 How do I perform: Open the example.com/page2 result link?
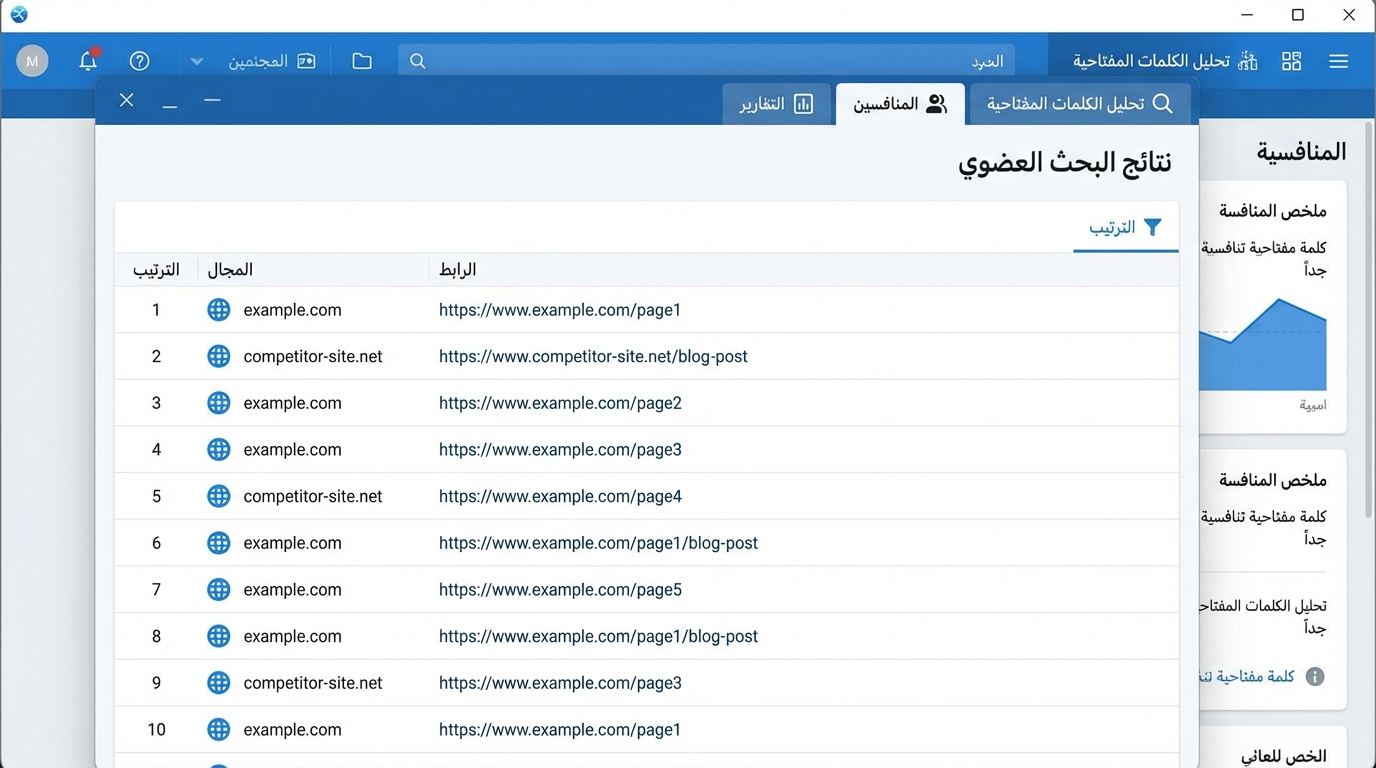click(560, 403)
